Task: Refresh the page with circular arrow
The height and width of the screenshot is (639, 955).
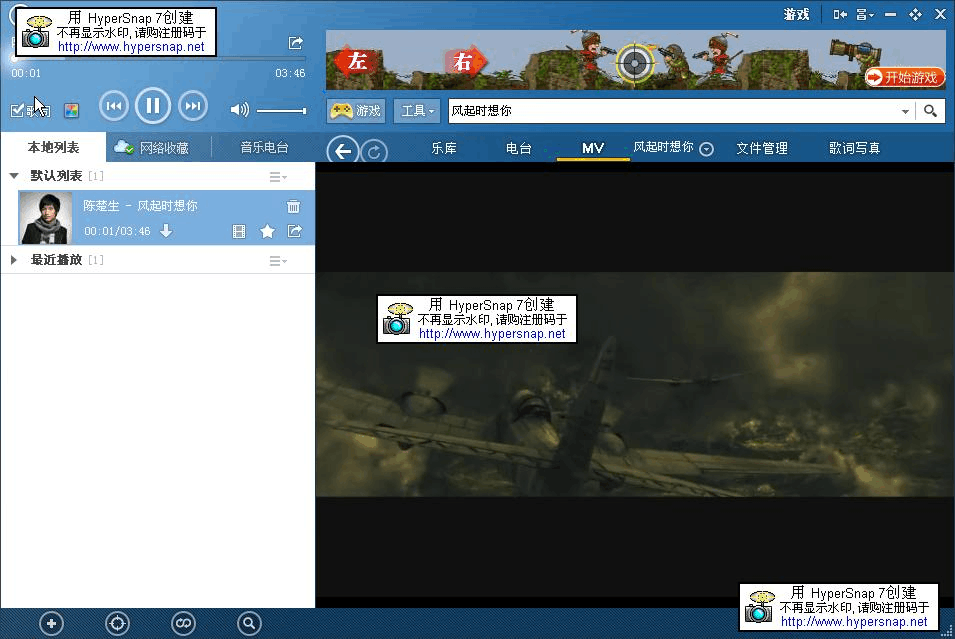Action: 374,151
